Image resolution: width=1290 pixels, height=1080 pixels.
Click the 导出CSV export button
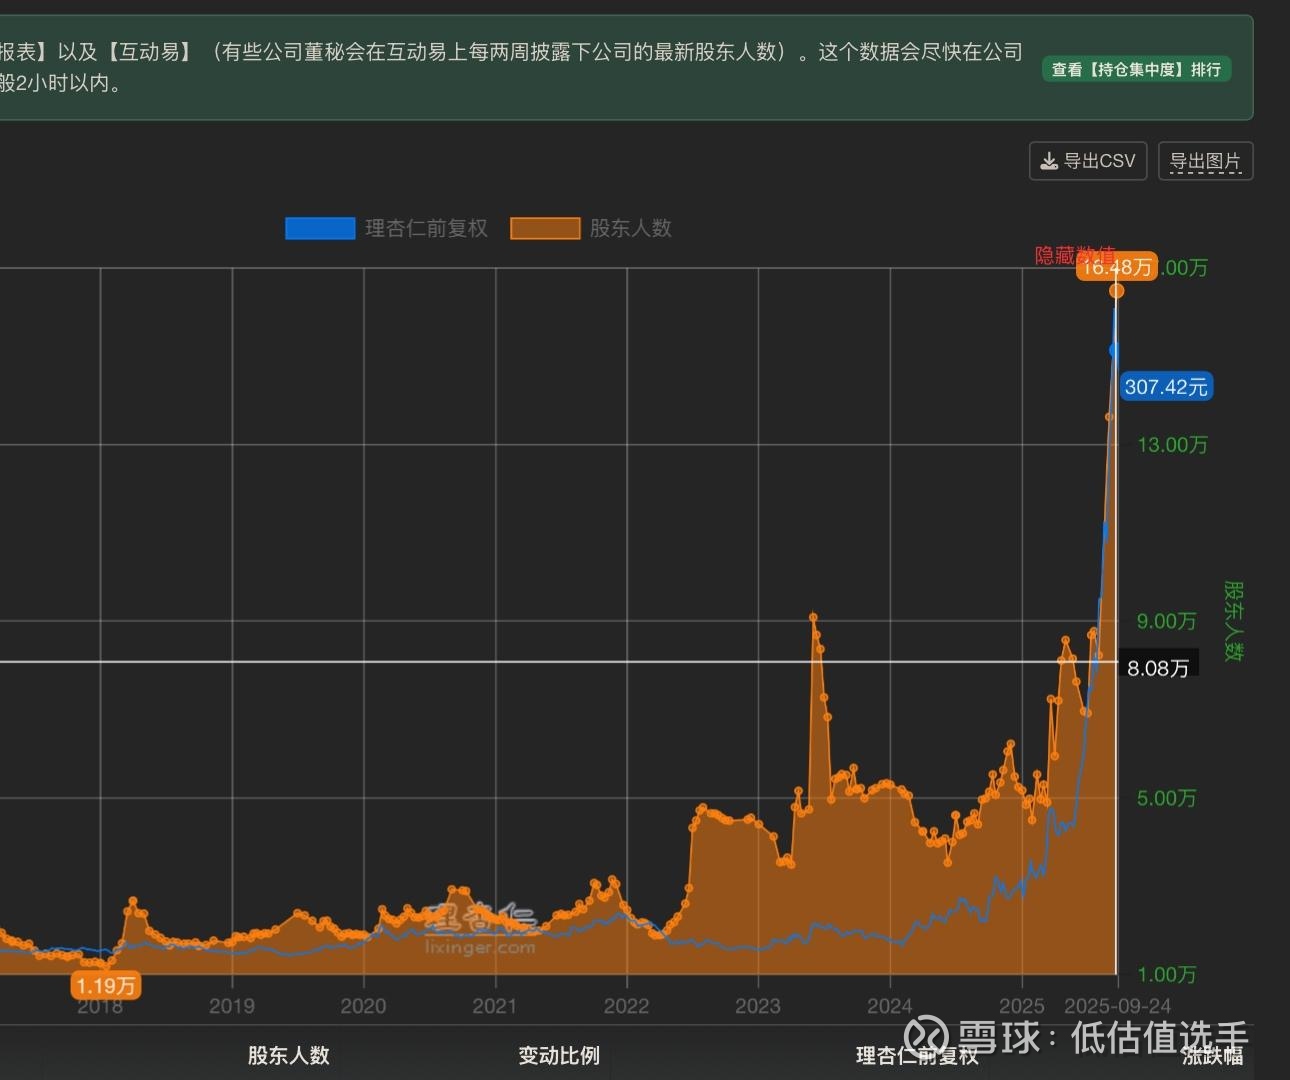point(1088,161)
